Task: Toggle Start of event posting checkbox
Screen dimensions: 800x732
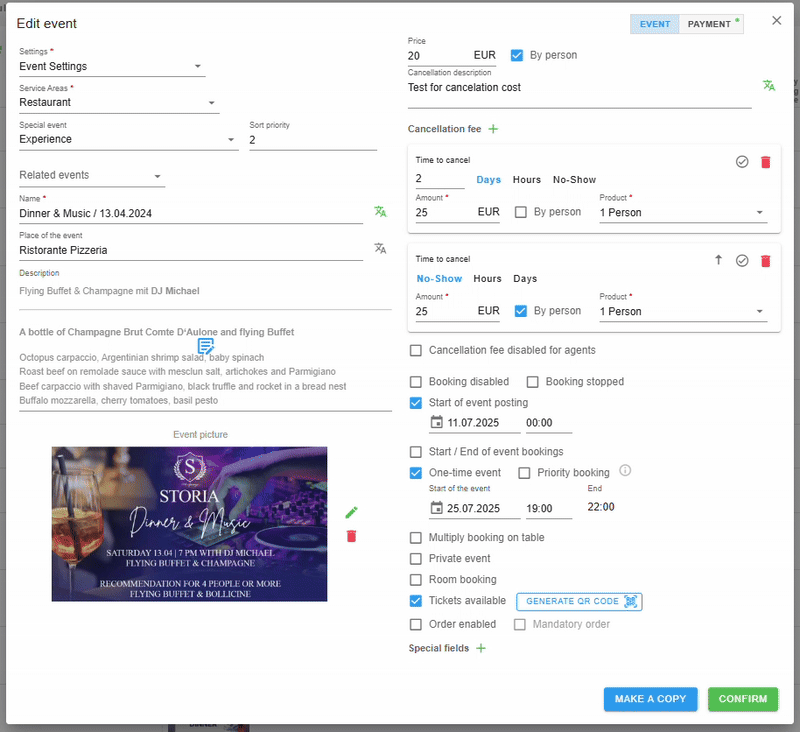Action: tap(416, 403)
